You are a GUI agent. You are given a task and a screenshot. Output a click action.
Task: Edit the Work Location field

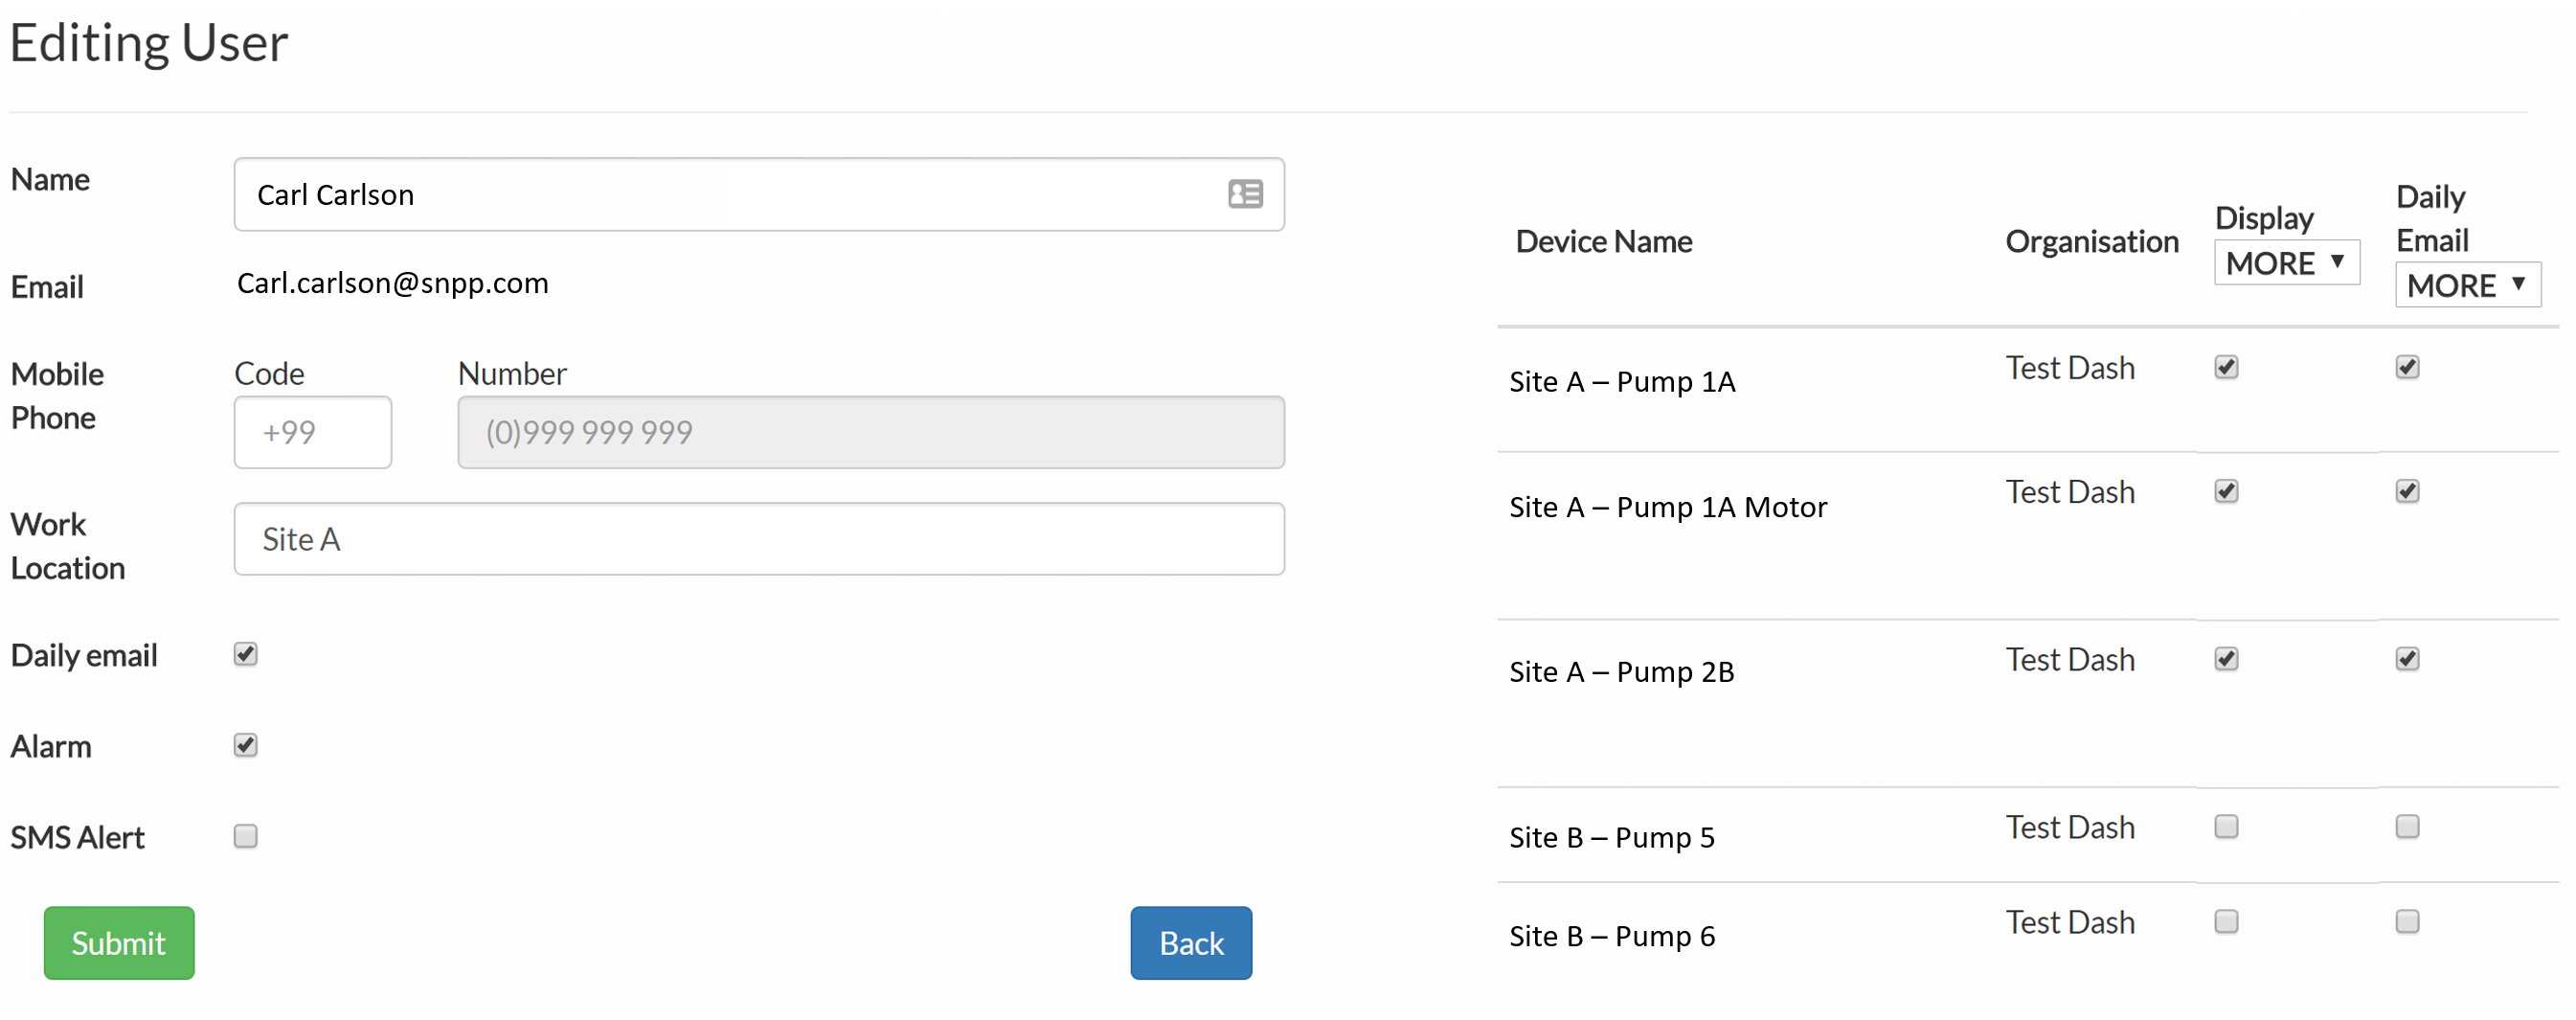[x=759, y=539]
